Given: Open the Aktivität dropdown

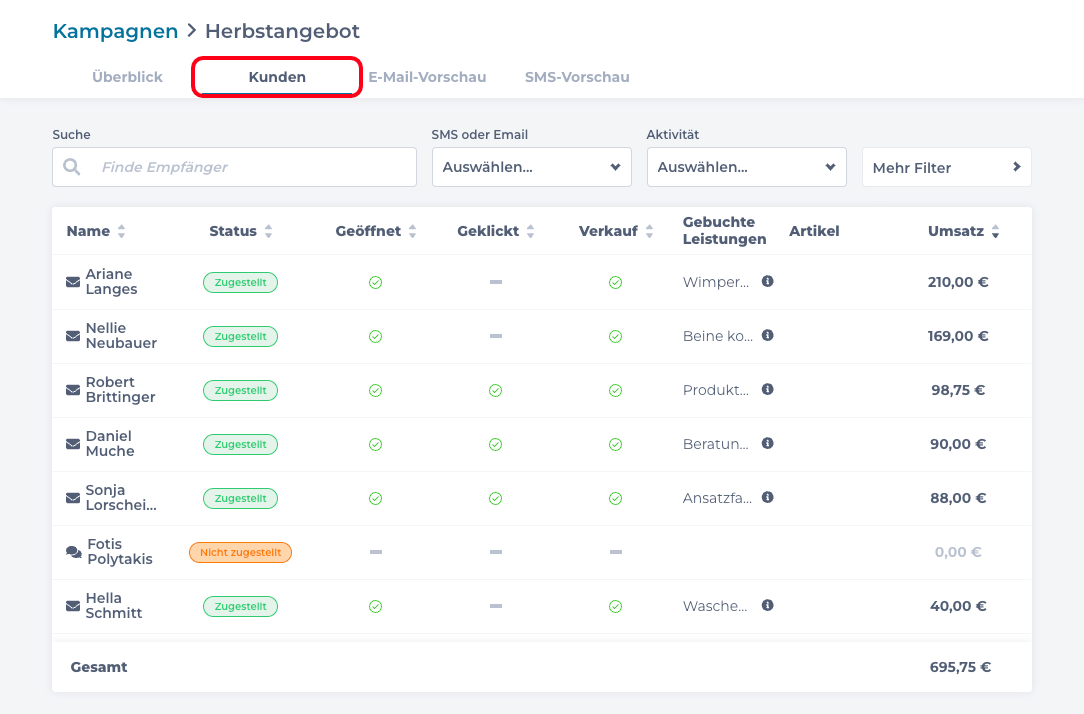Looking at the screenshot, I should tap(746, 167).
